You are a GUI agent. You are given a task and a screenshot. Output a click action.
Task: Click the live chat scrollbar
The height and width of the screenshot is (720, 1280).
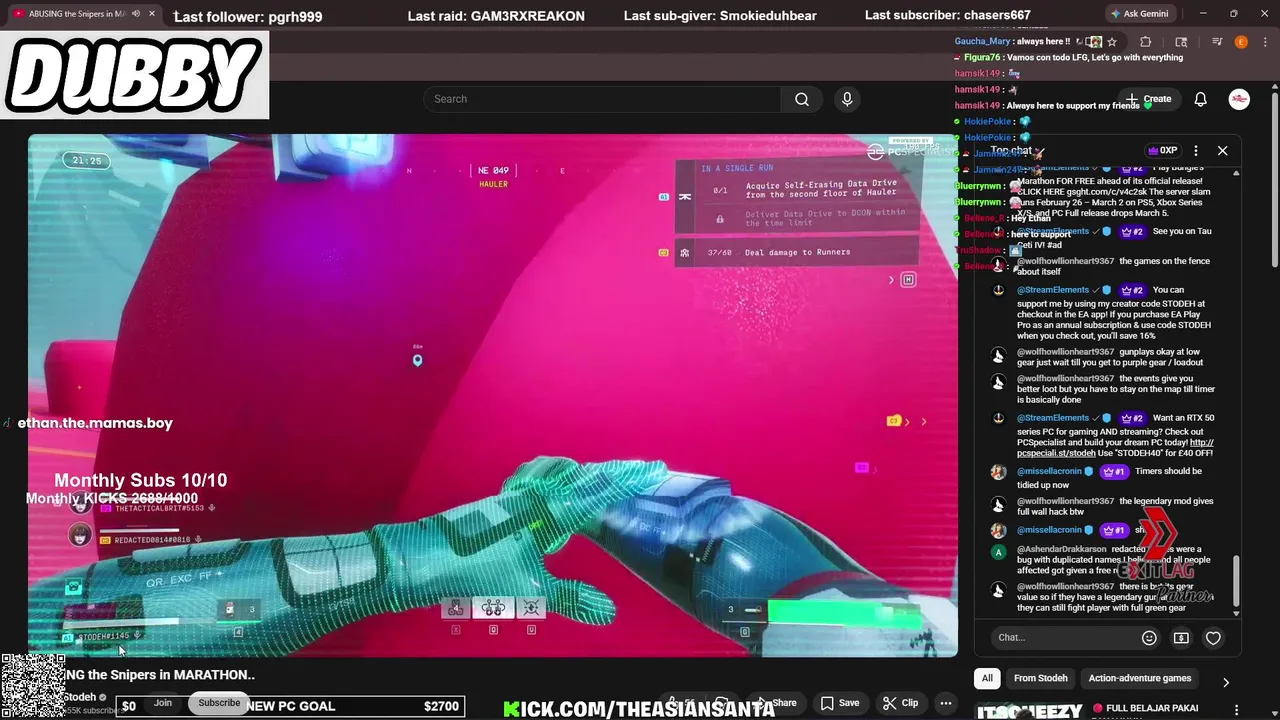[1236, 580]
